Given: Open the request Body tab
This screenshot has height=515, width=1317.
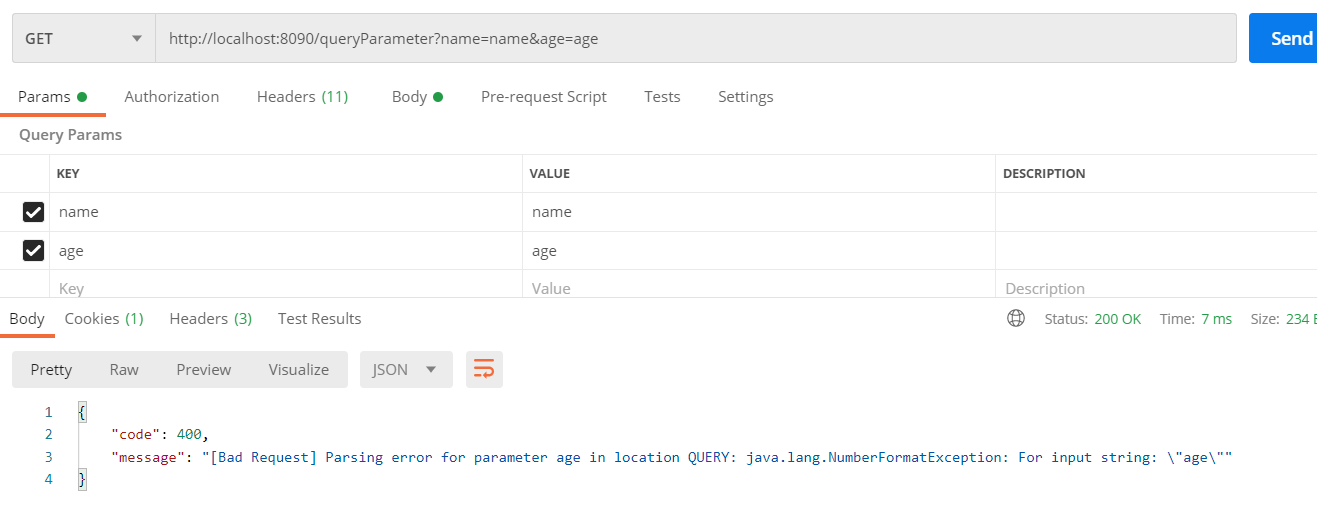Looking at the screenshot, I should [x=417, y=97].
